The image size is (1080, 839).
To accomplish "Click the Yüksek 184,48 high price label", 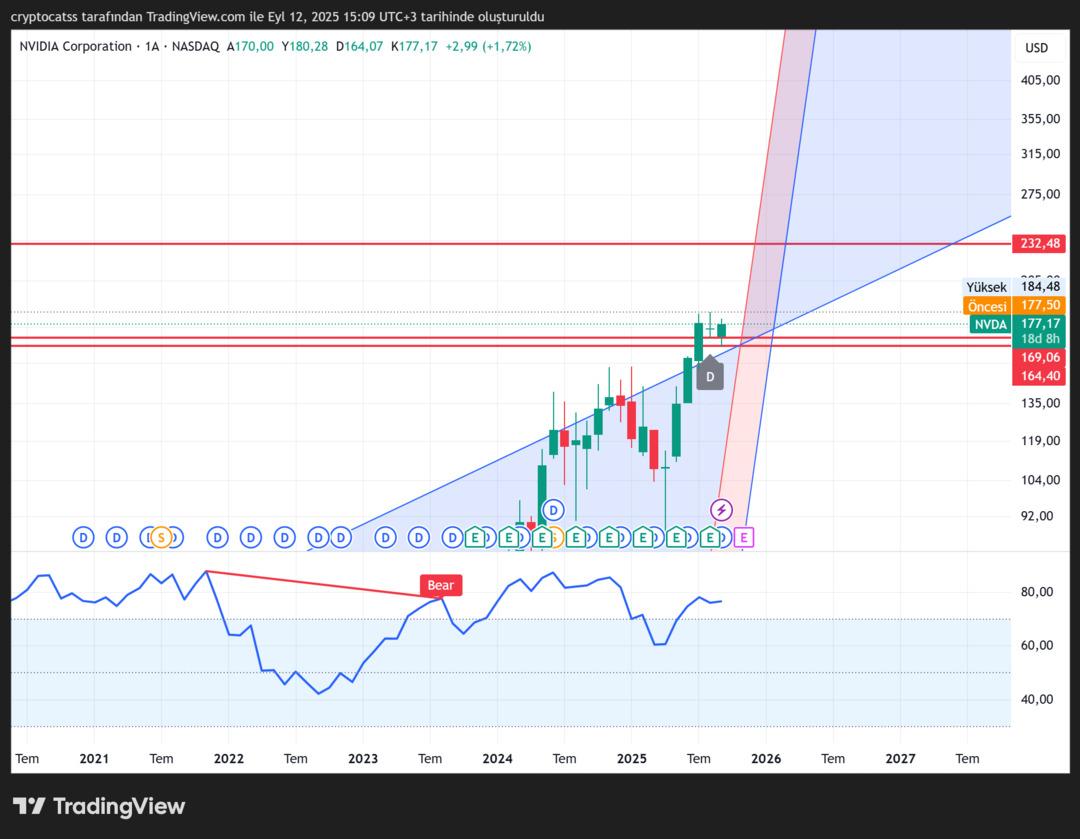I will (x=1013, y=287).
